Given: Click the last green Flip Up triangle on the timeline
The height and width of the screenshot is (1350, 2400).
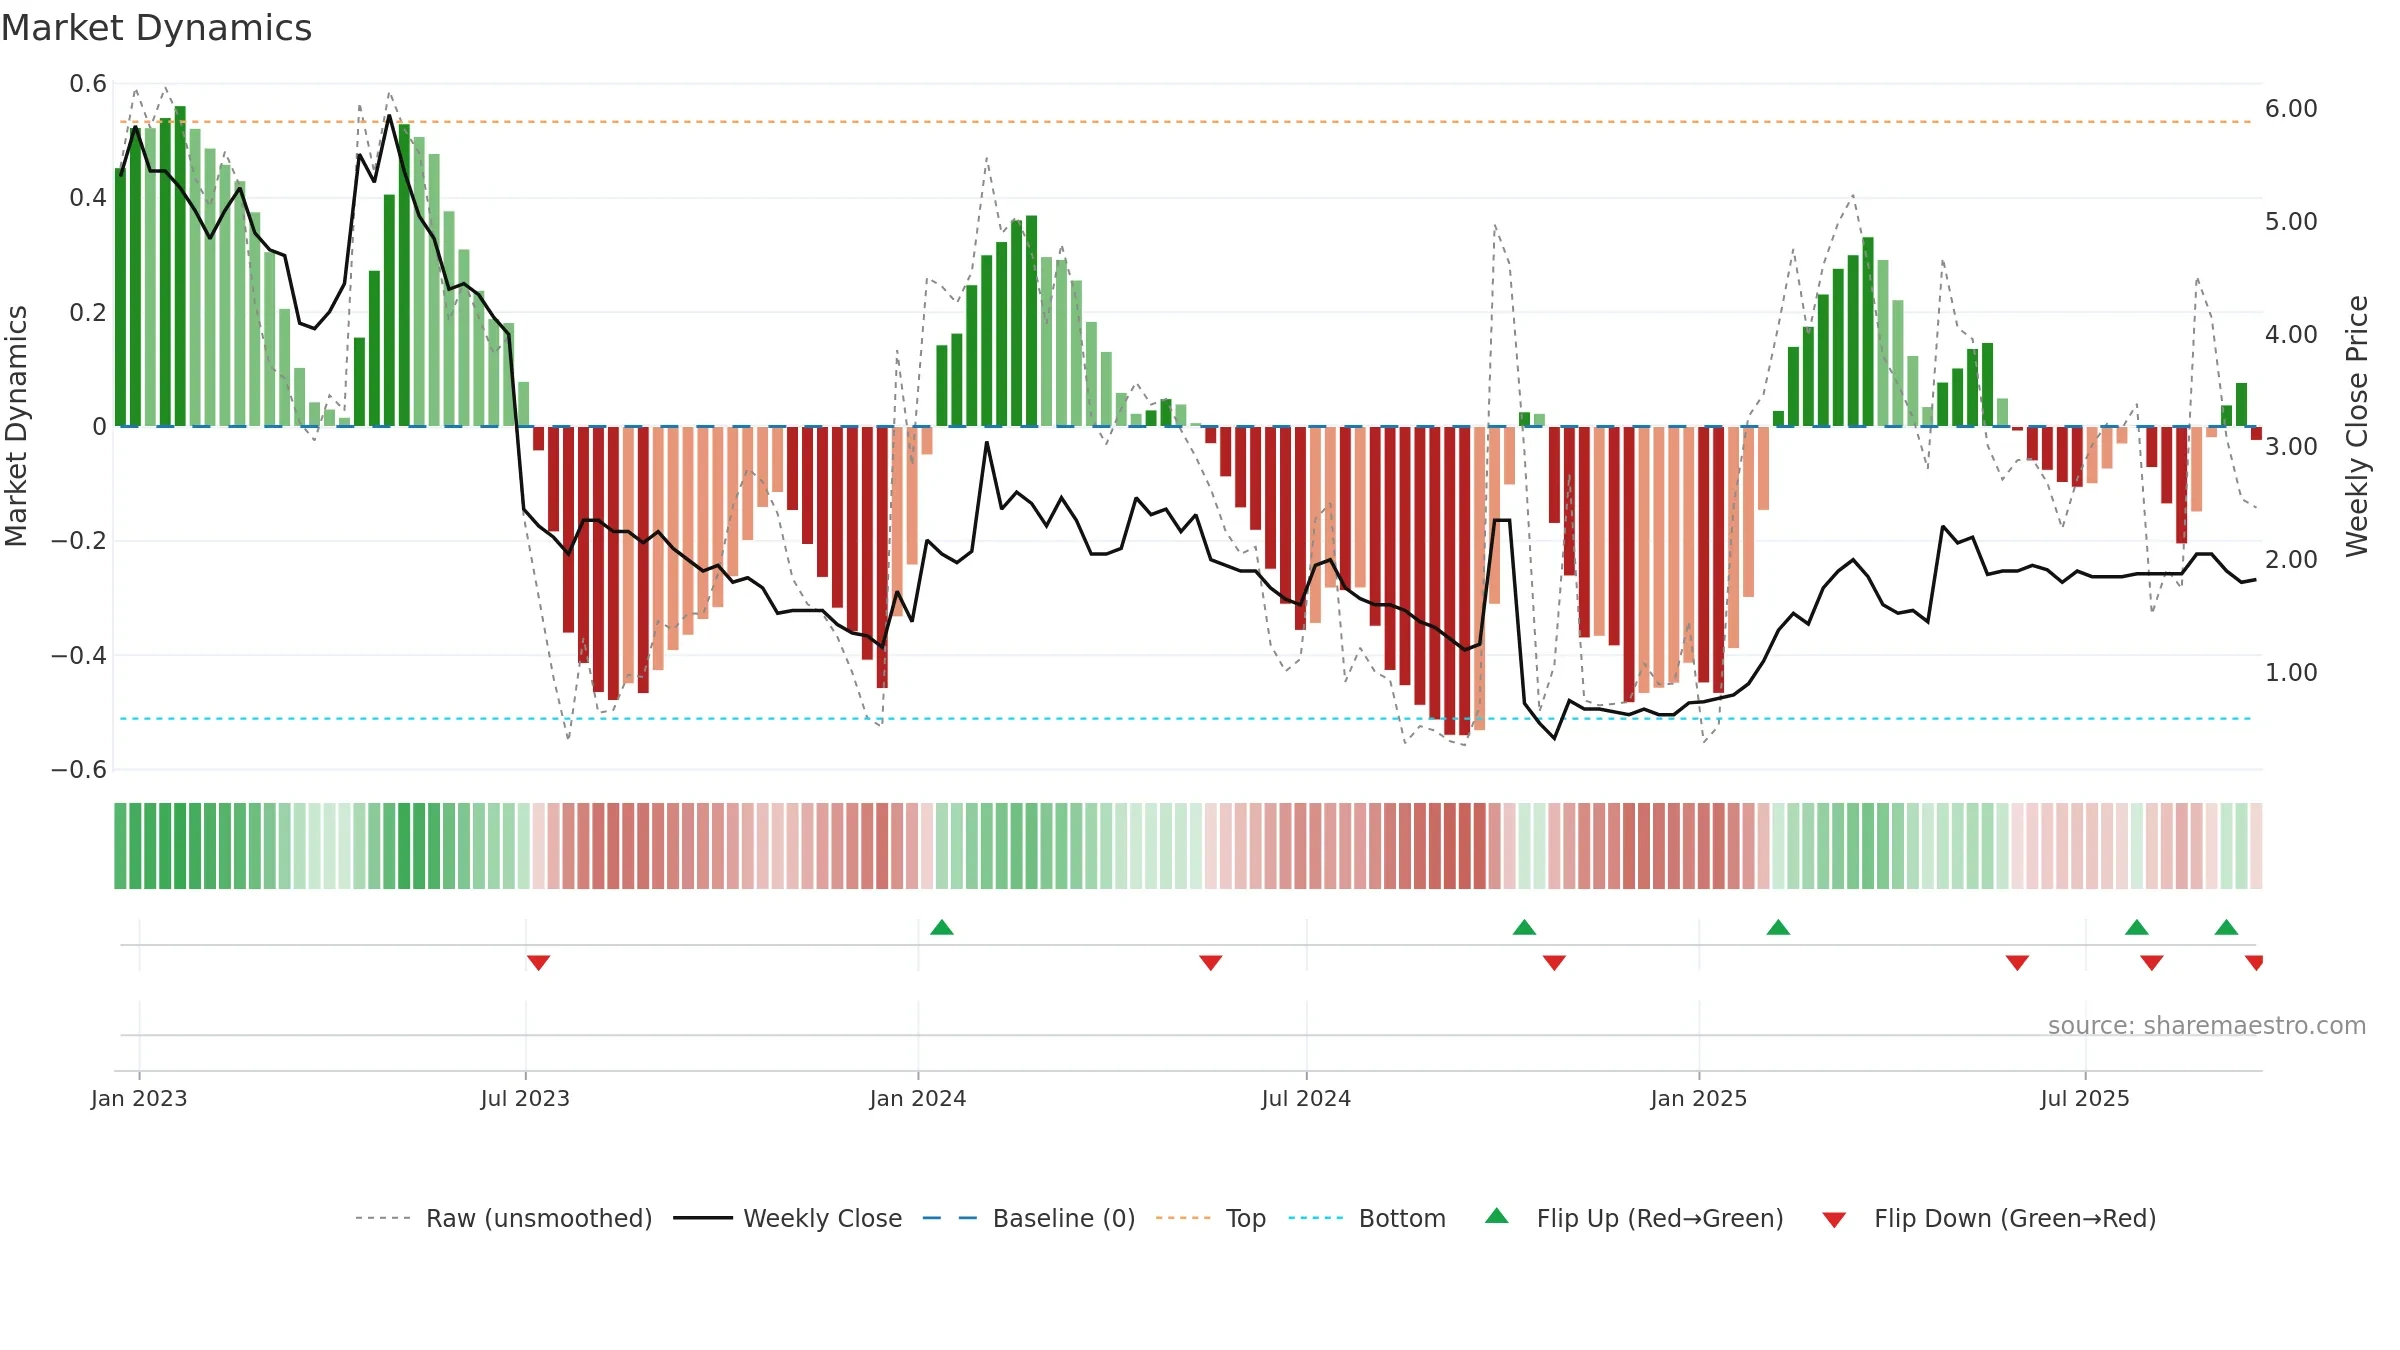Looking at the screenshot, I should pos(2226,927).
